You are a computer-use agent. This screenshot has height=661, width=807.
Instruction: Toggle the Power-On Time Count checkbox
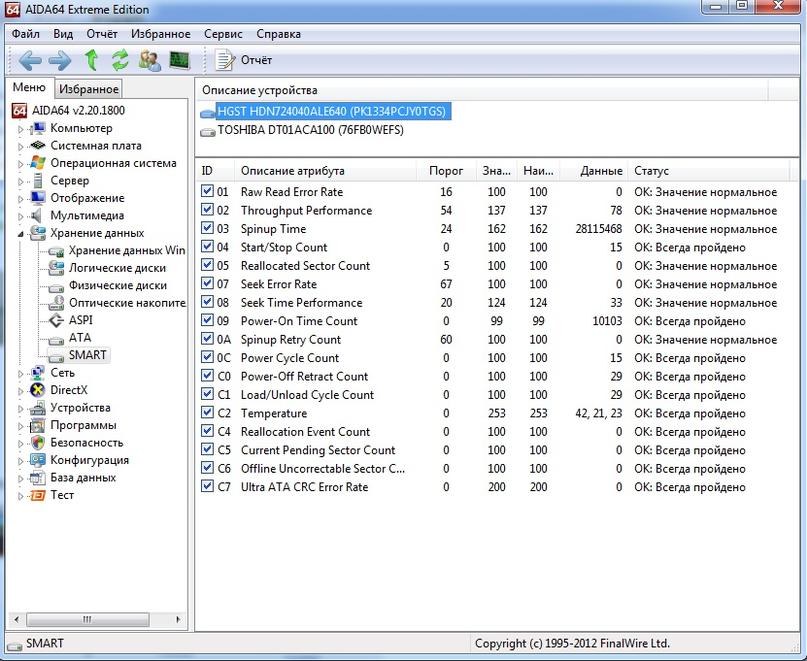click(x=207, y=320)
